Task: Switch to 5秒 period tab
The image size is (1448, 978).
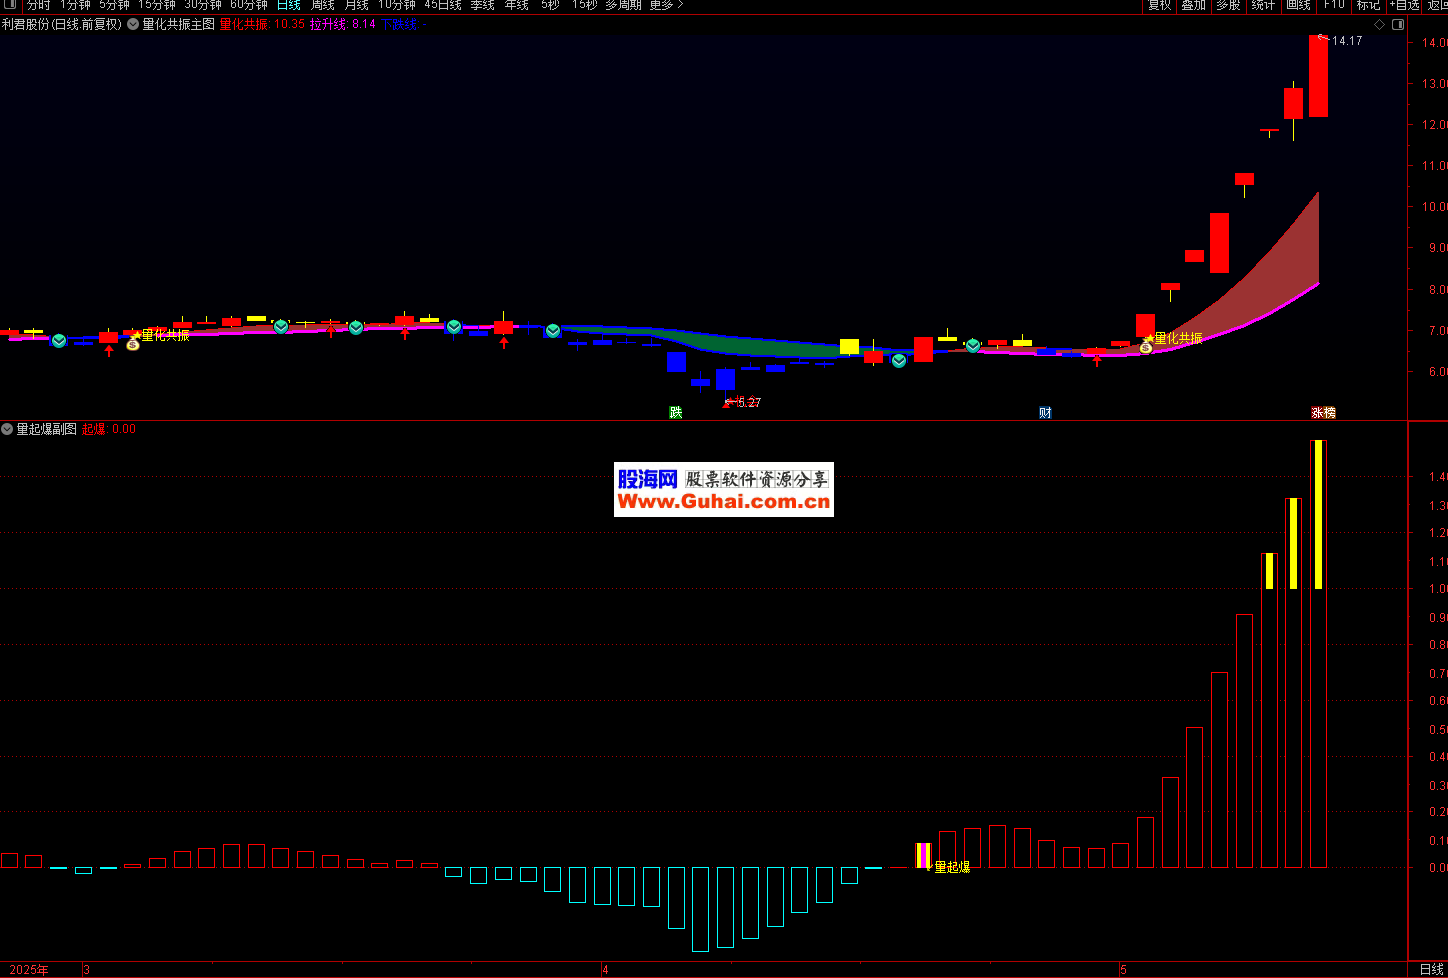Action: click(x=550, y=5)
